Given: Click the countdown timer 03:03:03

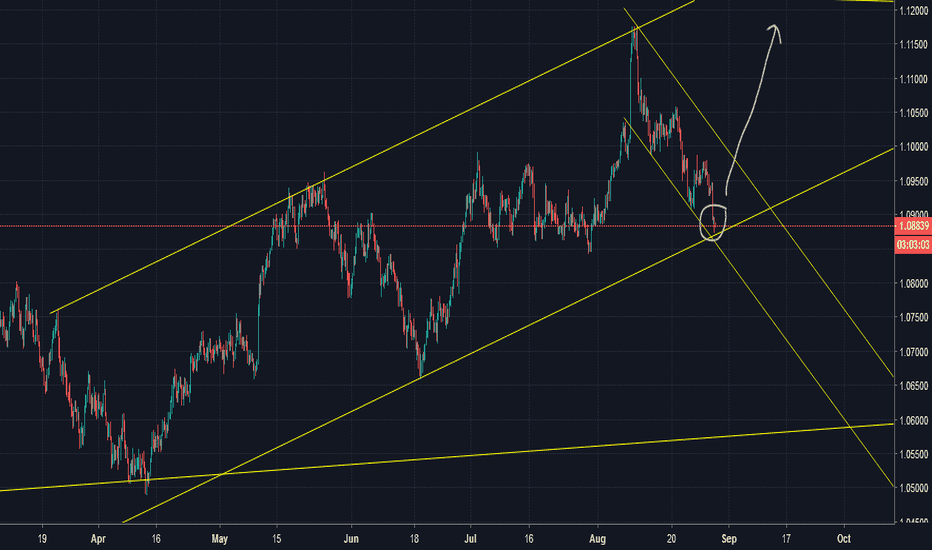Looking at the screenshot, I should pyautogui.click(x=914, y=244).
